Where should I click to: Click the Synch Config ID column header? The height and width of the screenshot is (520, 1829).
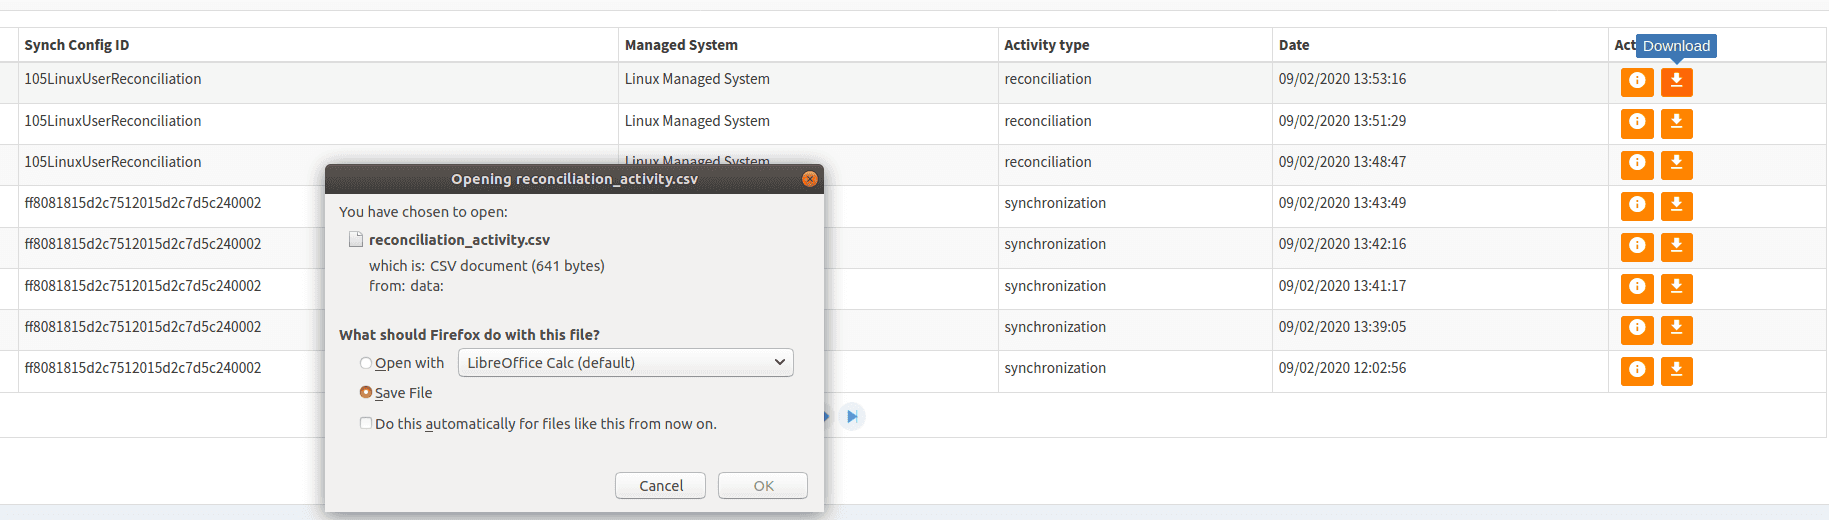coord(77,45)
